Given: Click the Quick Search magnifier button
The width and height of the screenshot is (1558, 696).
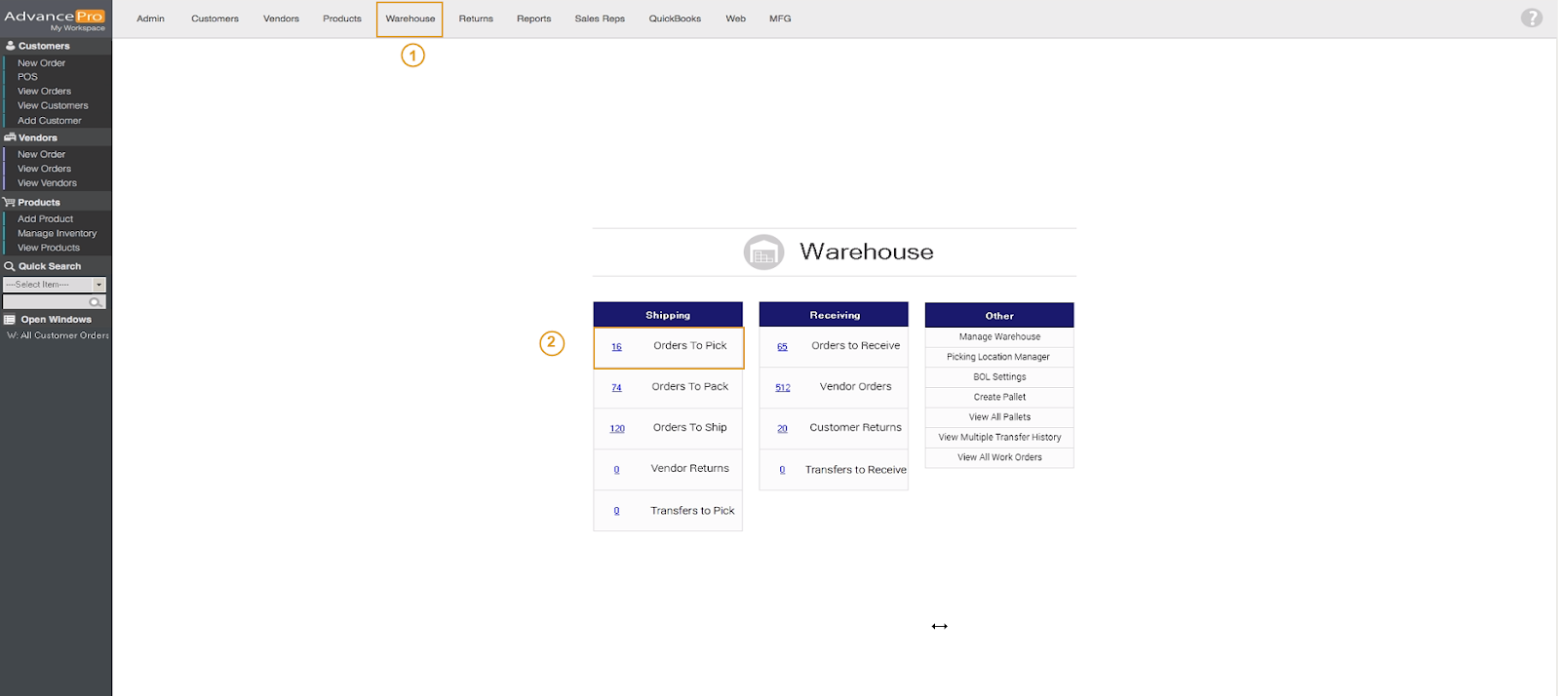Looking at the screenshot, I should click(96, 302).
